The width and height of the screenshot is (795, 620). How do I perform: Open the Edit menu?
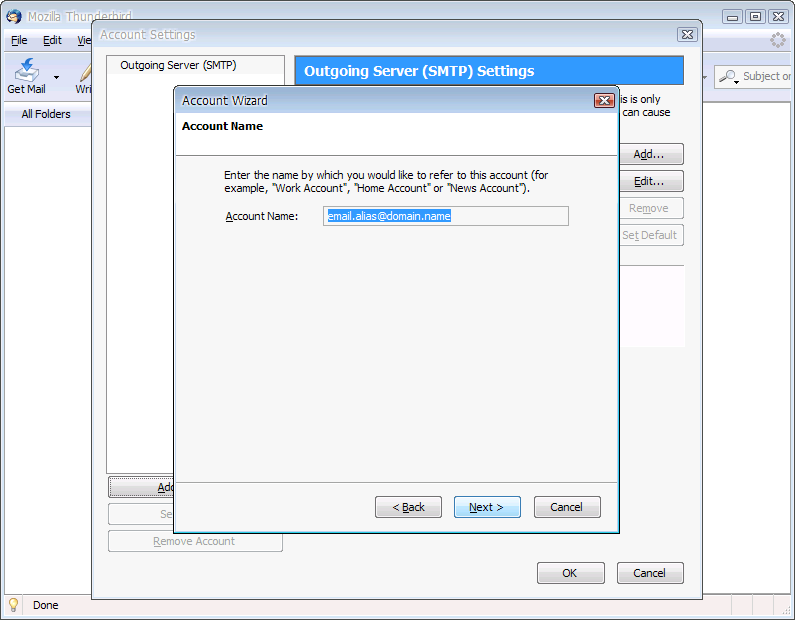coord(52,41)
